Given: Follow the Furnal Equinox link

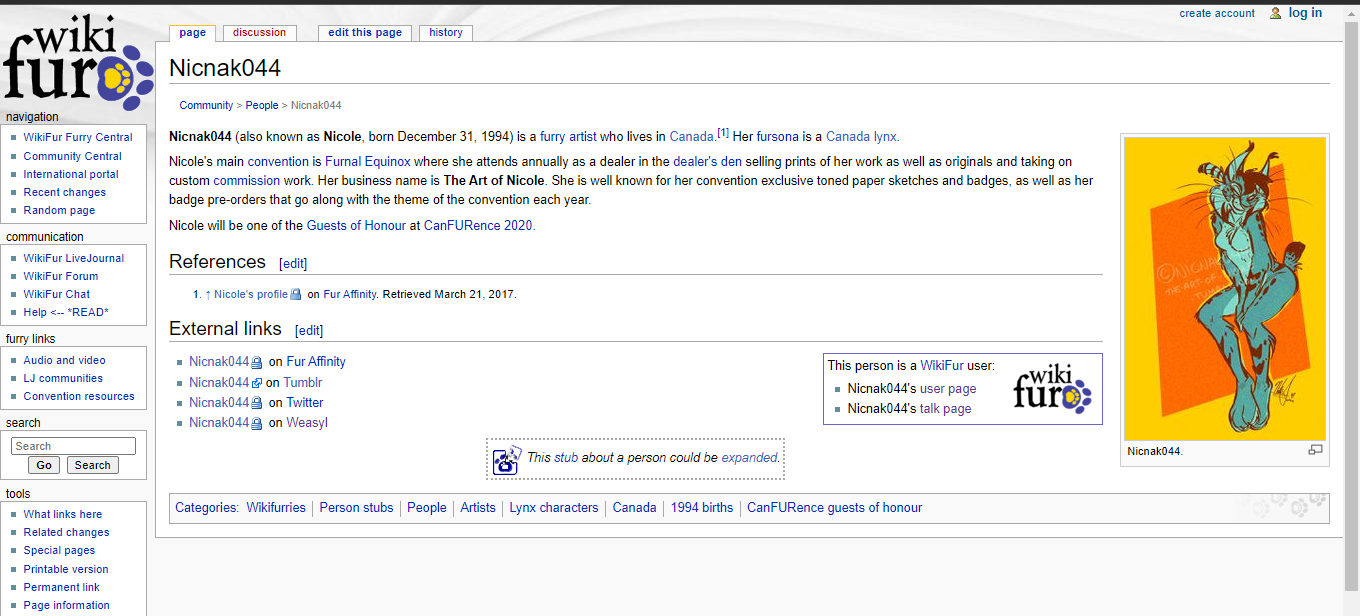Looking at the screenshot, I should pos(368,161).
